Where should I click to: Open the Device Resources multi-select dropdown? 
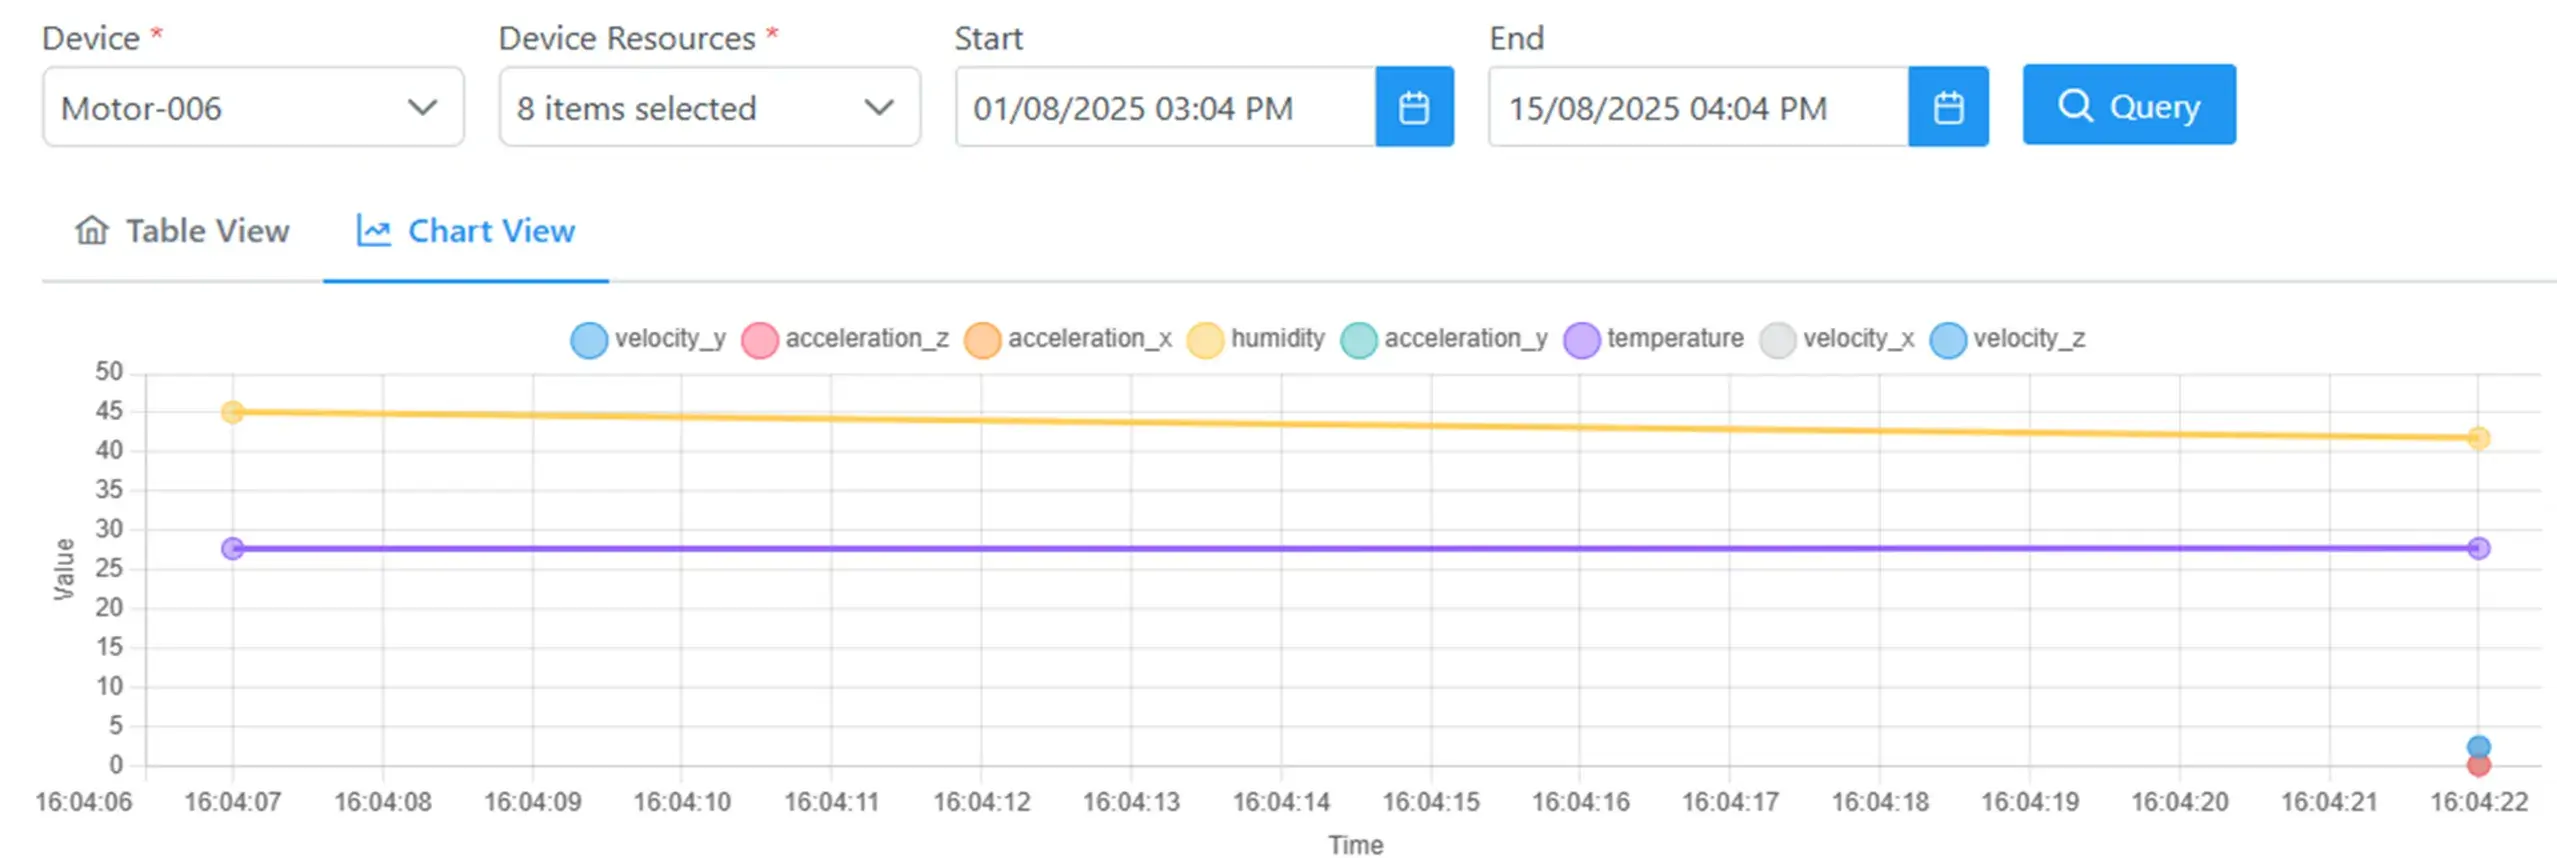pos(708,107)
